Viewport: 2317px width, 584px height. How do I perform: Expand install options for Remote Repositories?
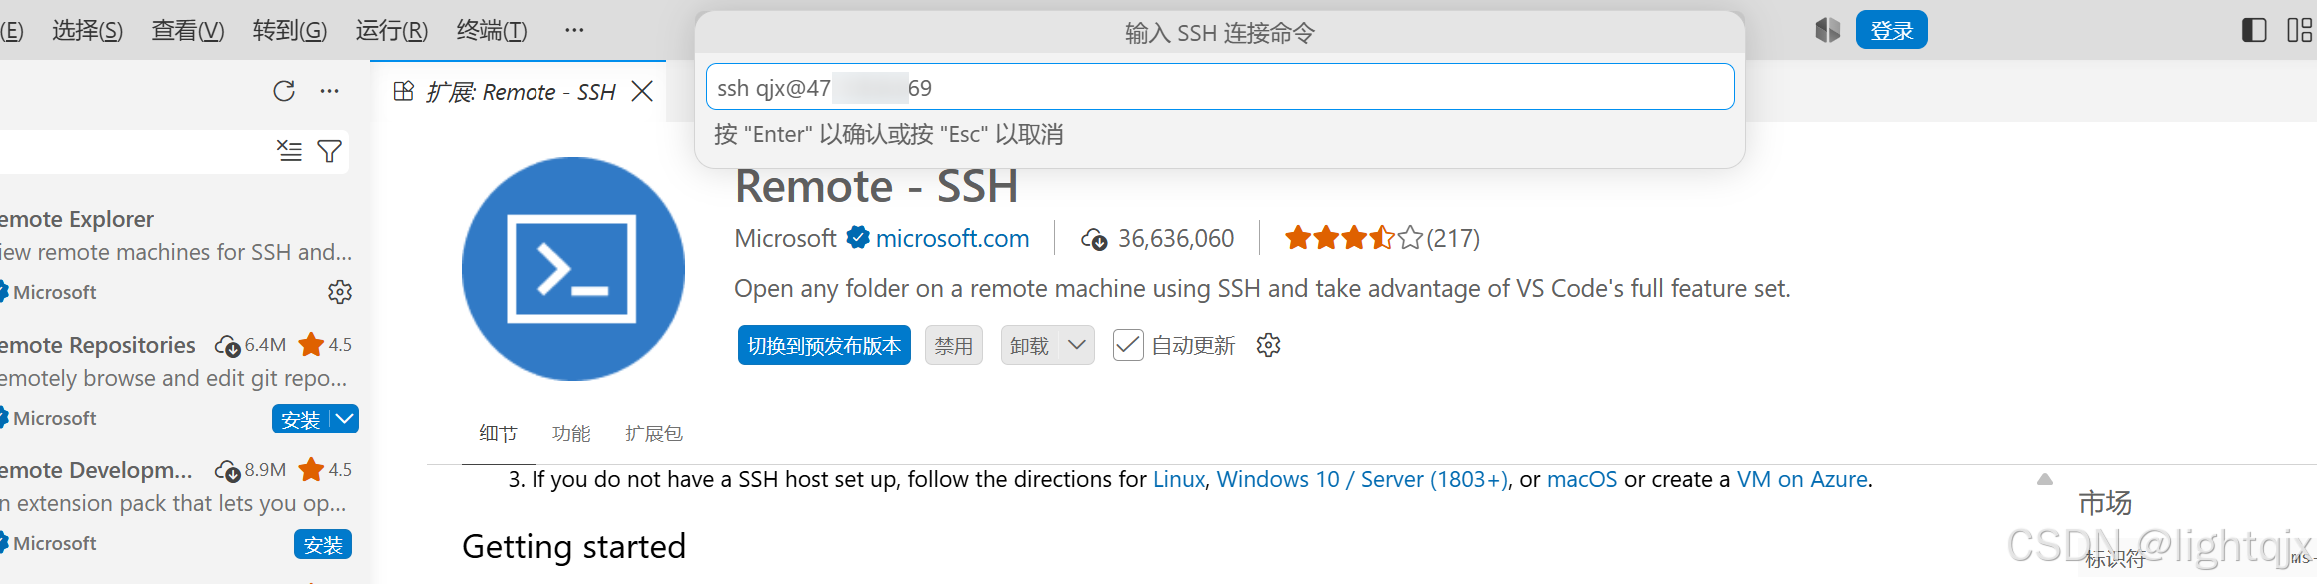click(x=345, y=419)
